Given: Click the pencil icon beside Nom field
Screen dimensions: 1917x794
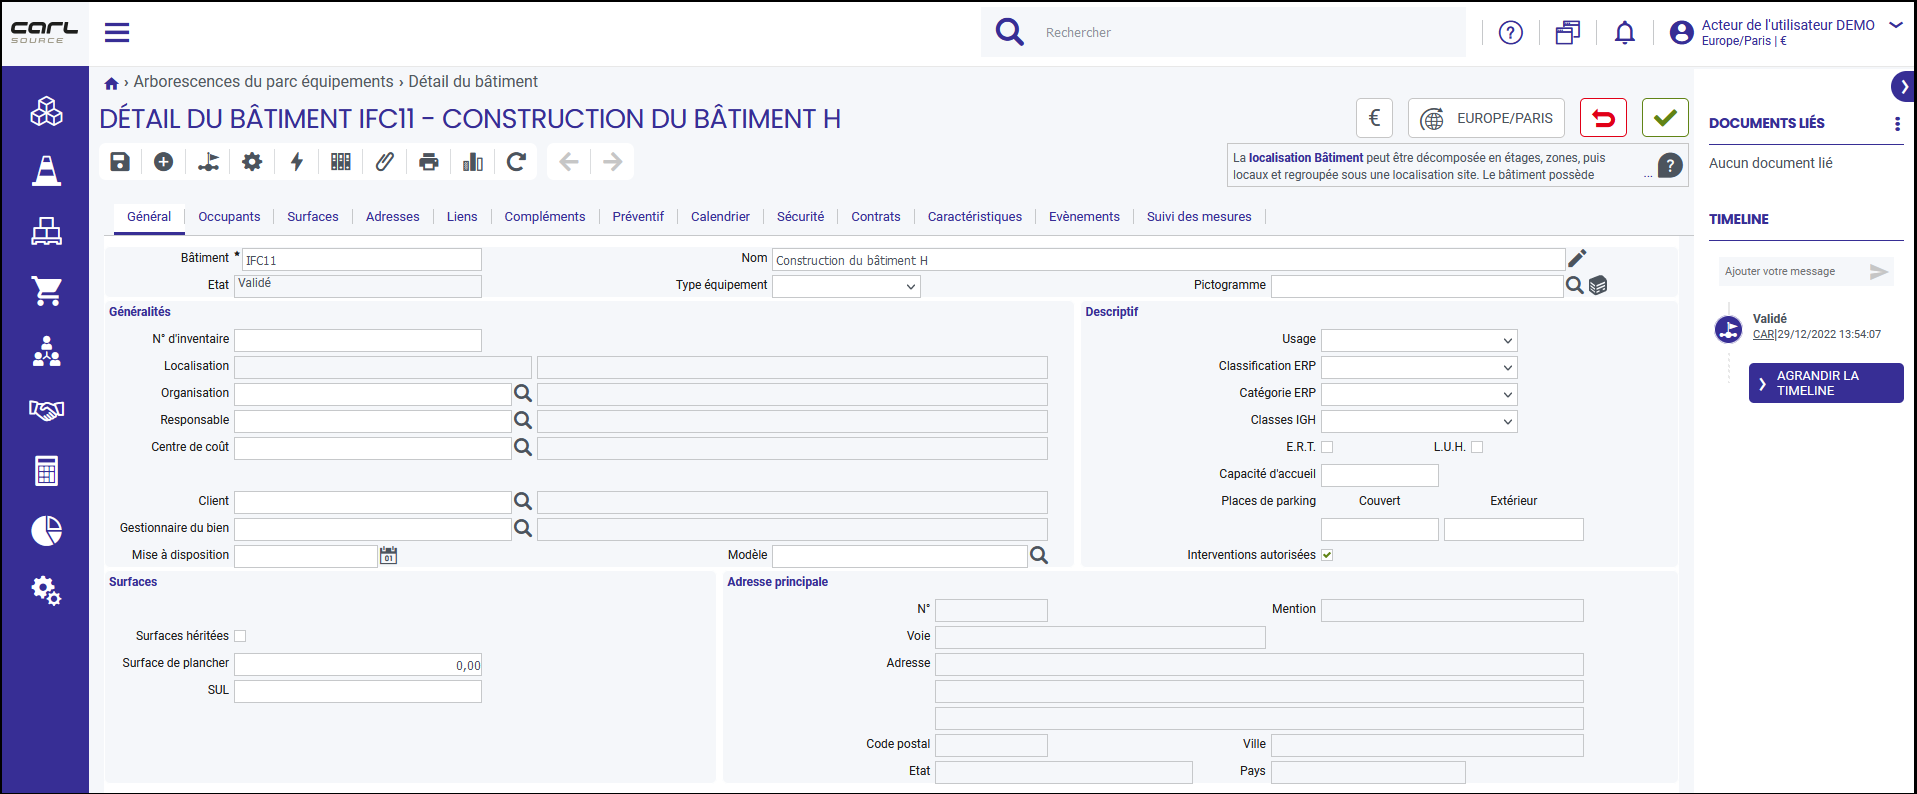Looking at the screenshot, I should (1577, 258).
